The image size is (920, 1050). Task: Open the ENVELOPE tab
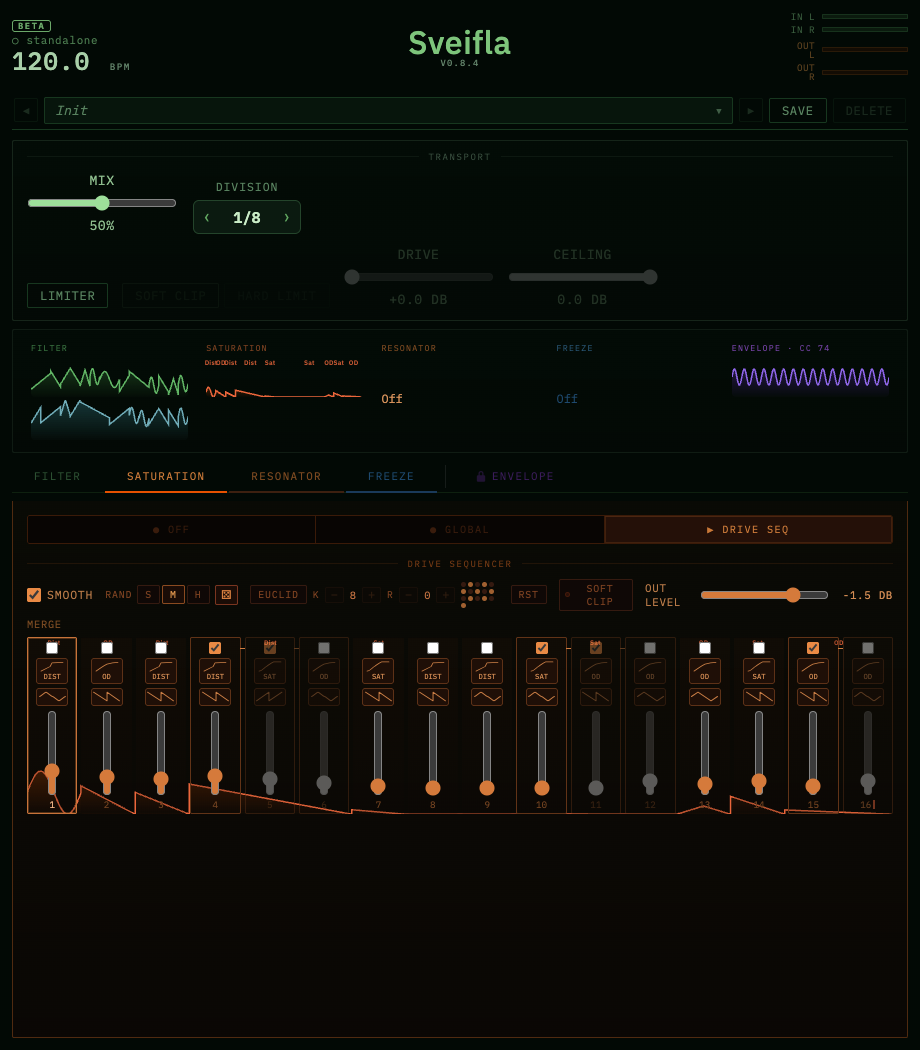tap(515, 476)
